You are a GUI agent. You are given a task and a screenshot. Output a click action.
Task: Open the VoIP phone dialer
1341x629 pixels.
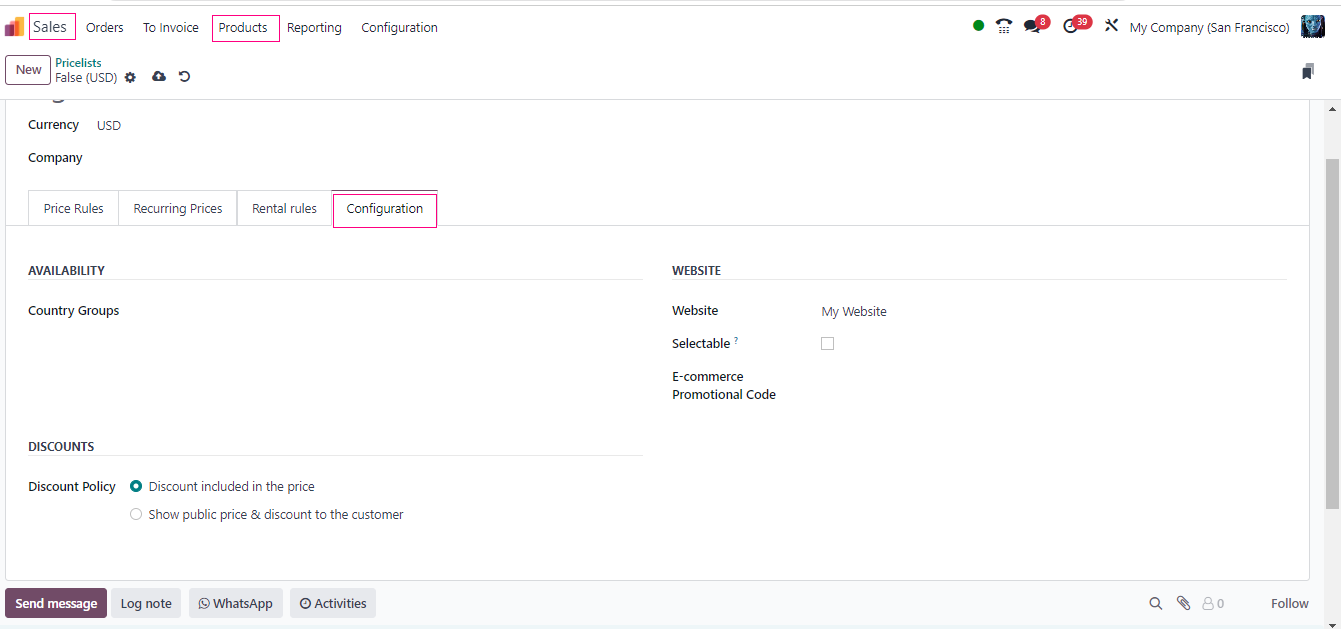click(1004, 27)
